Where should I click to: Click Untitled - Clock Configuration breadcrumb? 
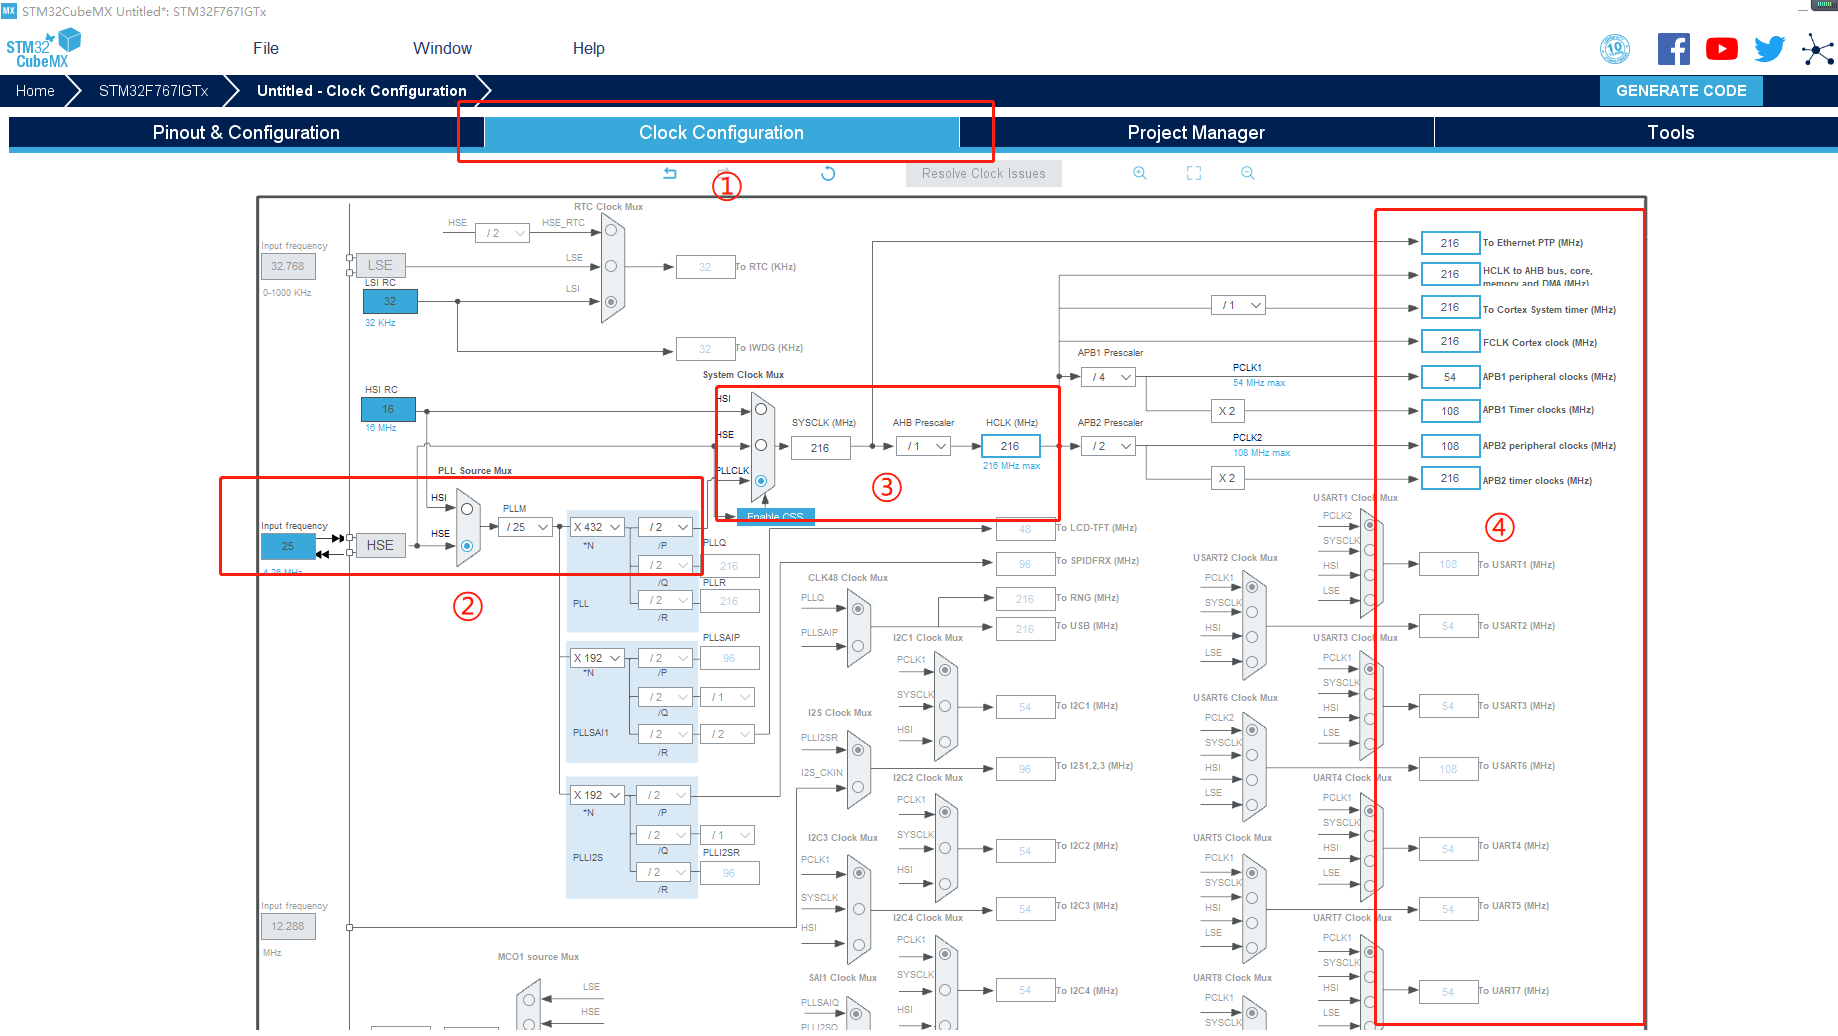[x=361, y=91]
